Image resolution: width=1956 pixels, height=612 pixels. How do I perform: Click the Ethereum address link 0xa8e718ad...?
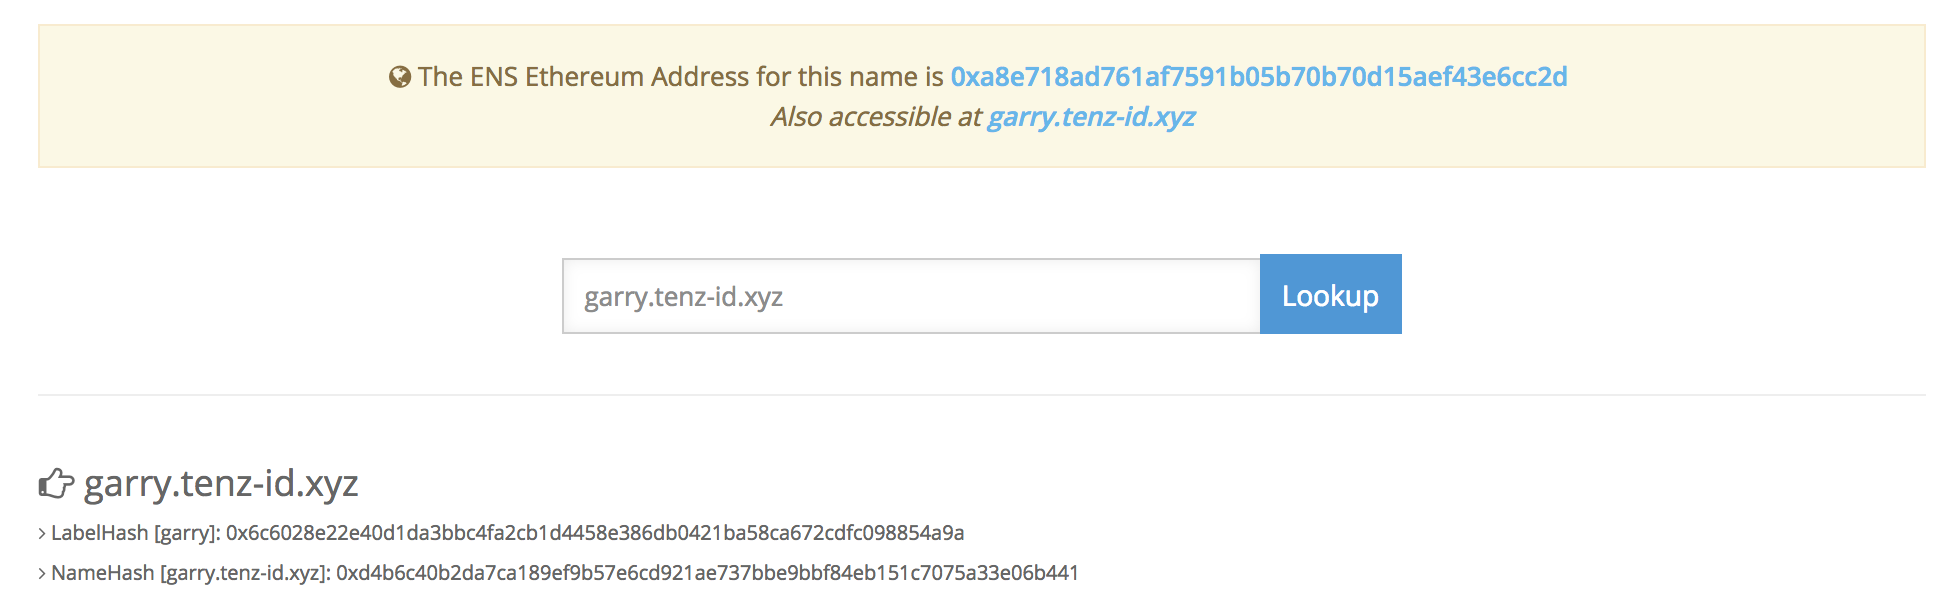tap(1257, 76)
